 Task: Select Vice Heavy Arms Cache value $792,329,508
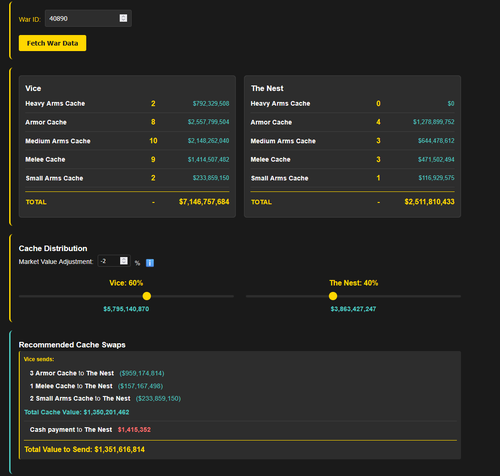pos(211,104)
